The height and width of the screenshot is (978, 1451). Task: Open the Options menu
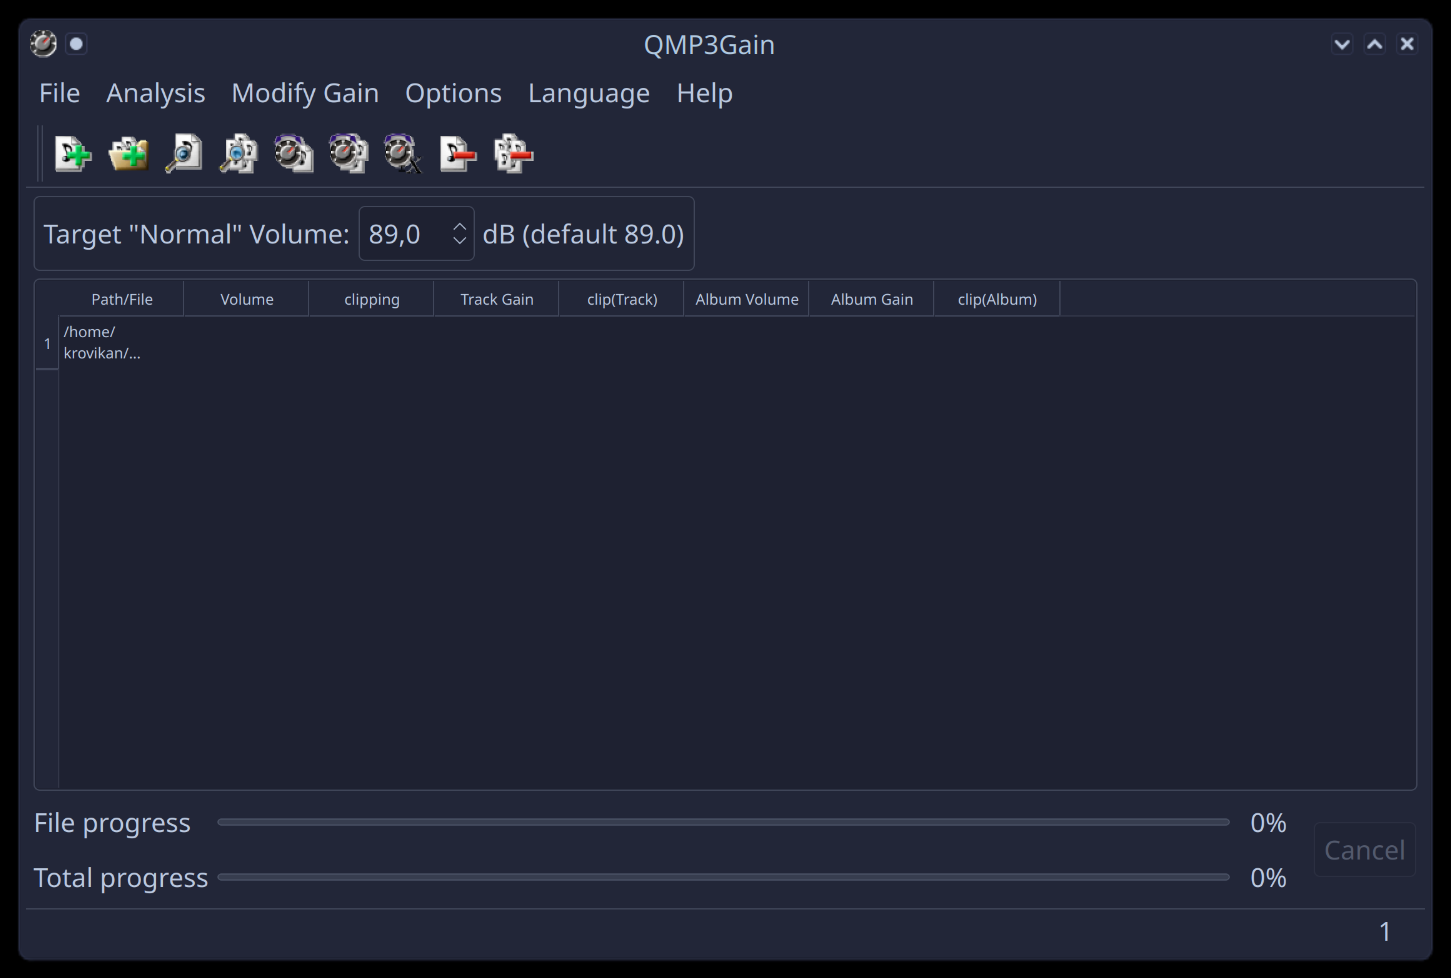tap(453, 93)
